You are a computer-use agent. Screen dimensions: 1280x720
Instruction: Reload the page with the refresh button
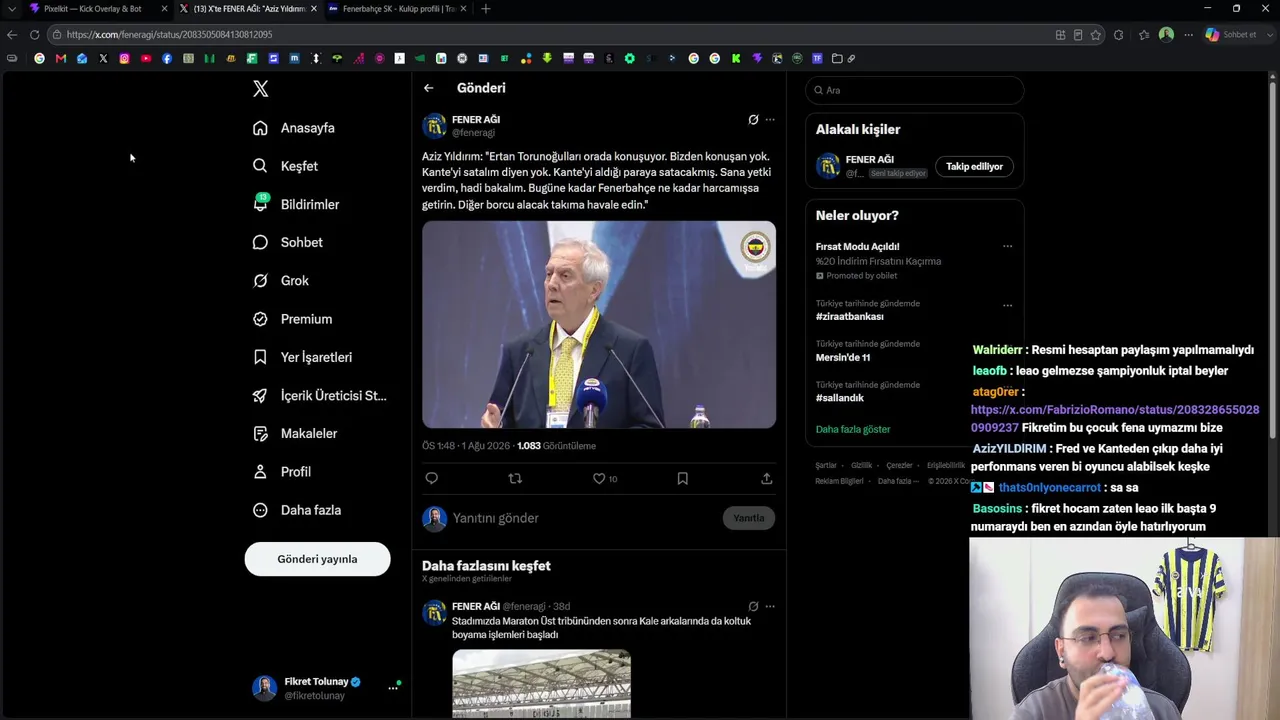click(x=34, y=35)
